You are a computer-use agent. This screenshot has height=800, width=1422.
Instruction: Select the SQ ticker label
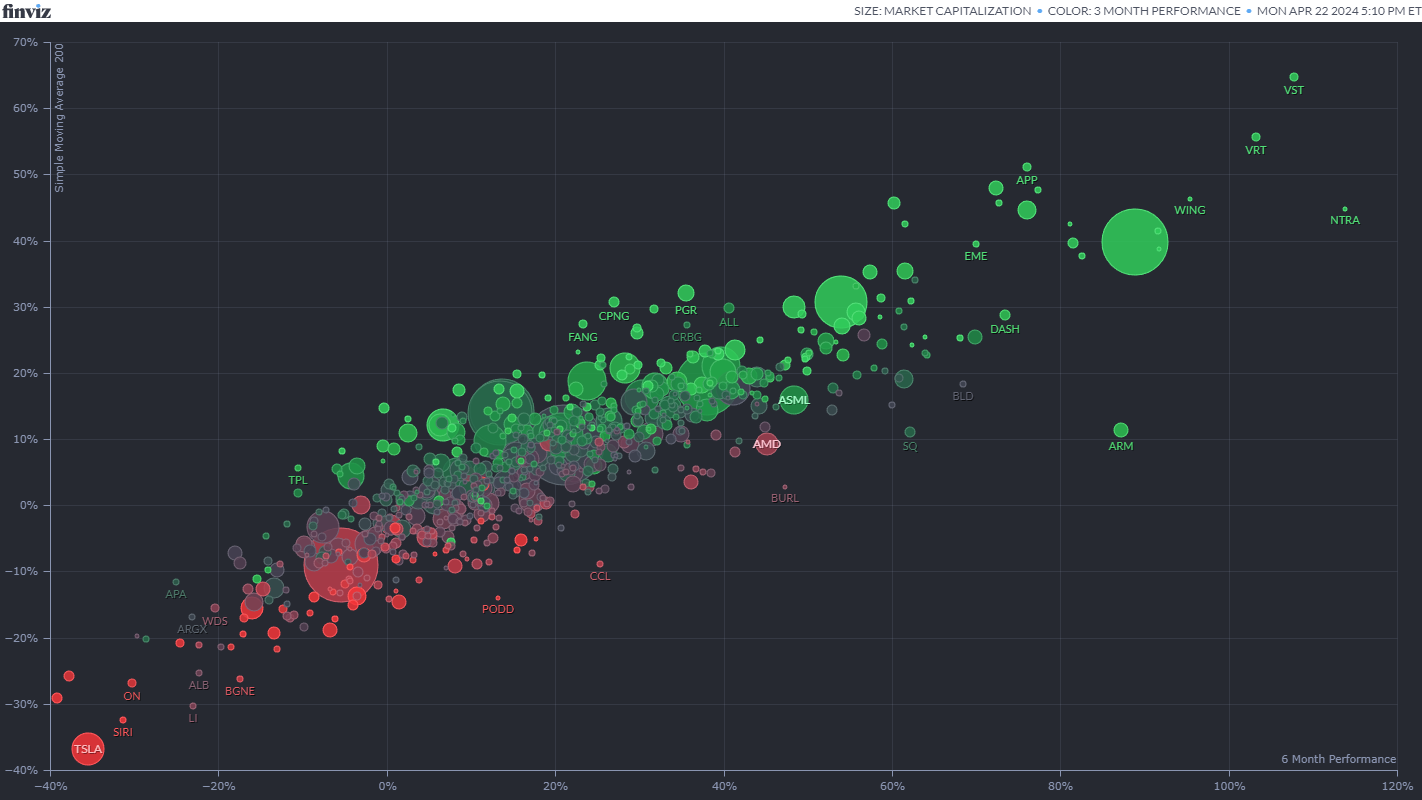(910, 446)
